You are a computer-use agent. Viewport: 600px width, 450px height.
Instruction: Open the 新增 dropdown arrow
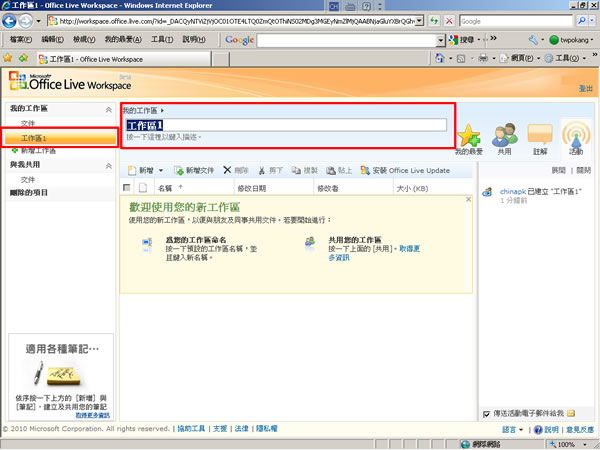[x=161, y=170]
